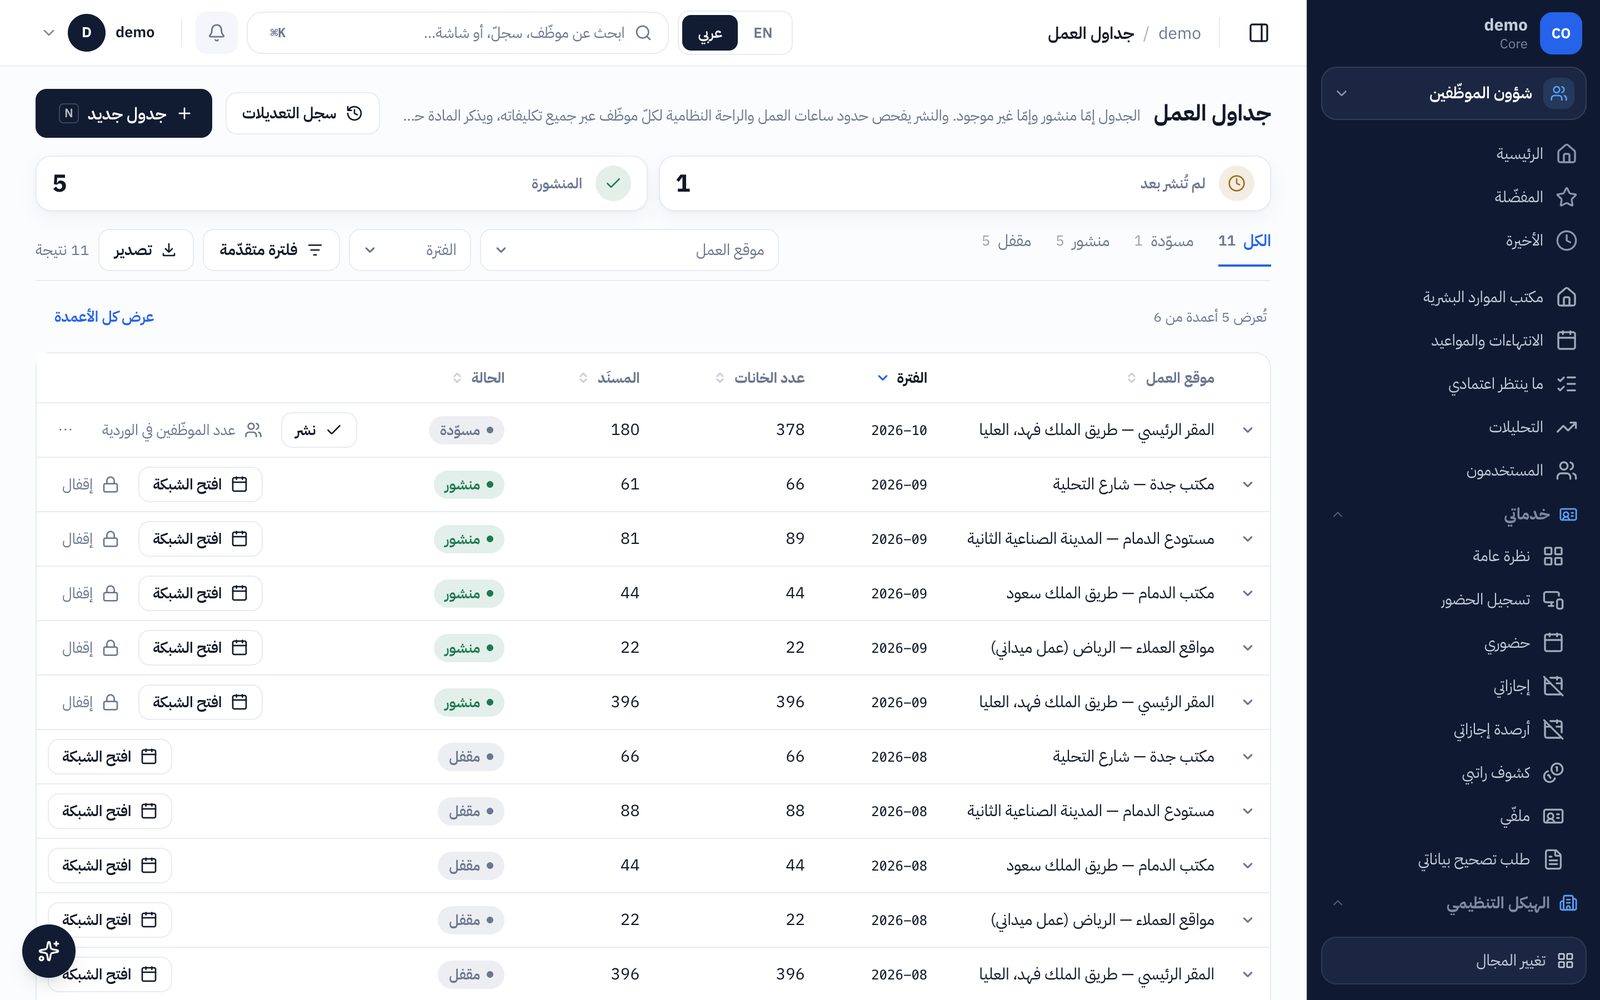Open فلترة متقدّمة advanced filter

(x=271, y=250)
